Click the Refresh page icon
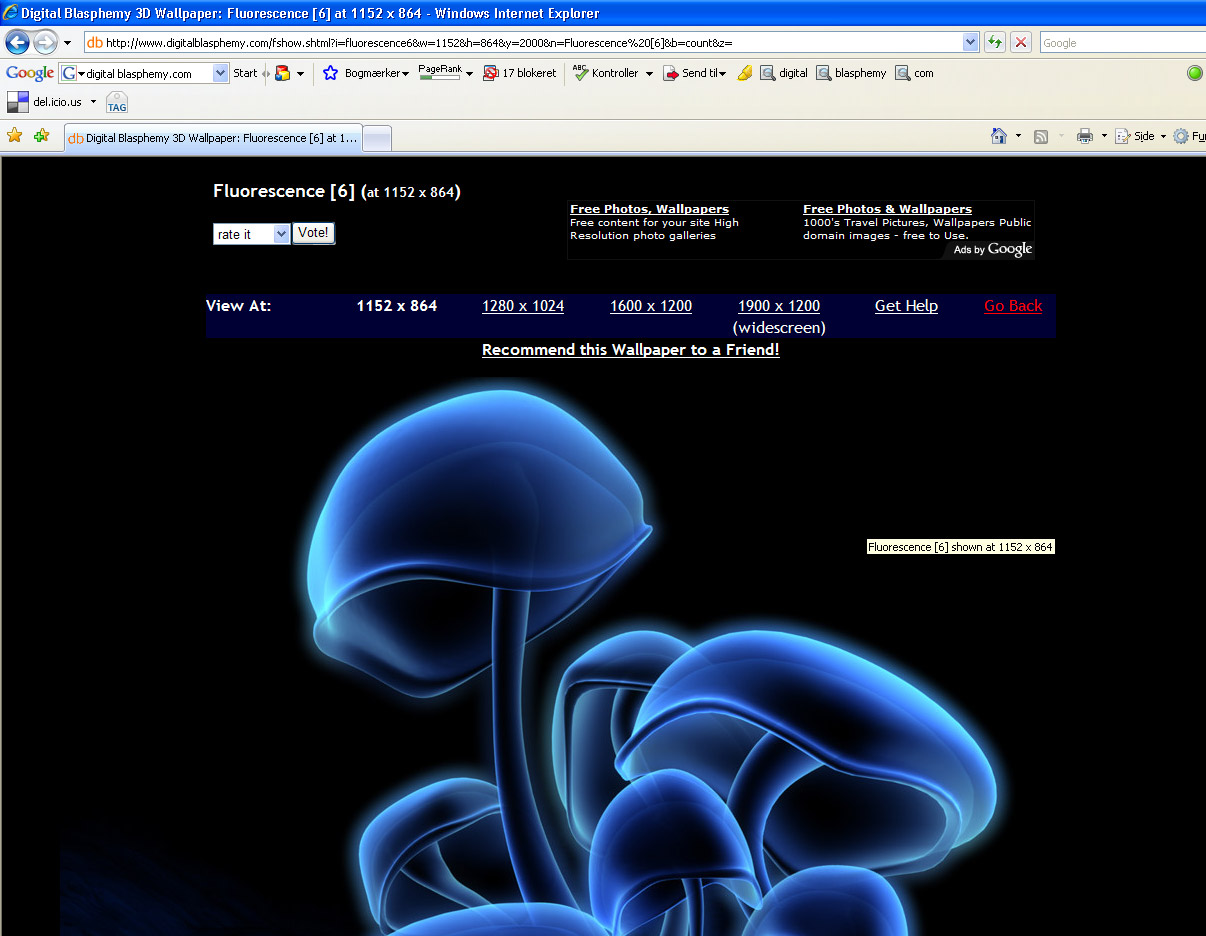Screen dimensions: 1206x936 [994, 42]
